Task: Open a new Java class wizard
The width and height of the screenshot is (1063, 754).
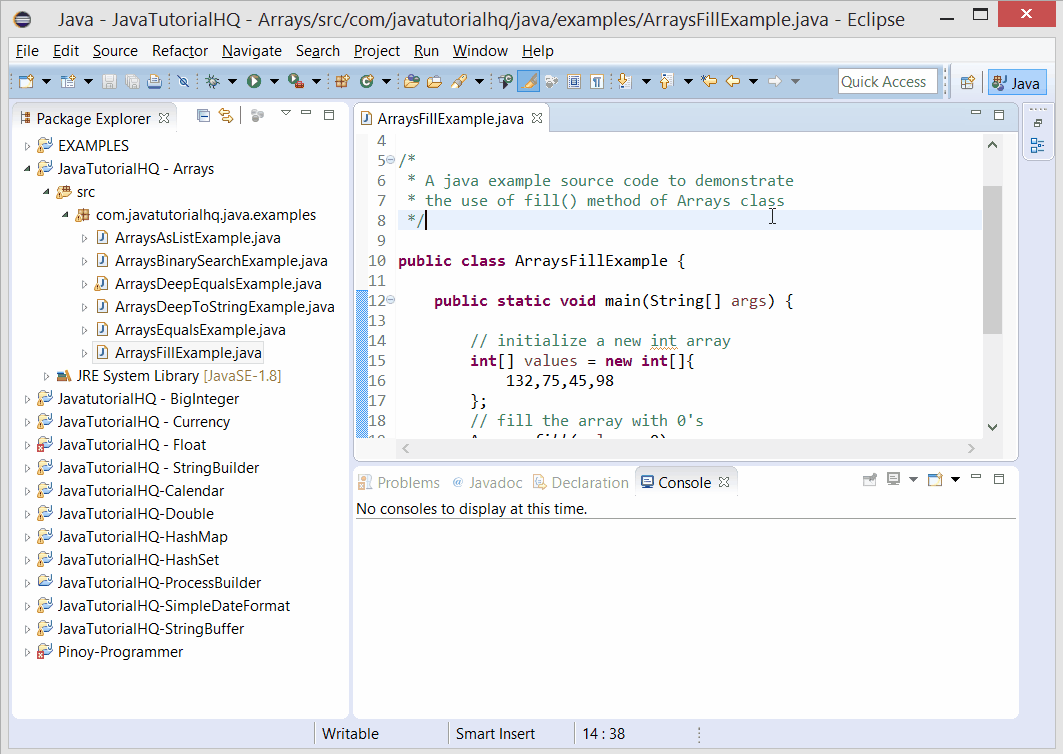Action: pos(367,79)
